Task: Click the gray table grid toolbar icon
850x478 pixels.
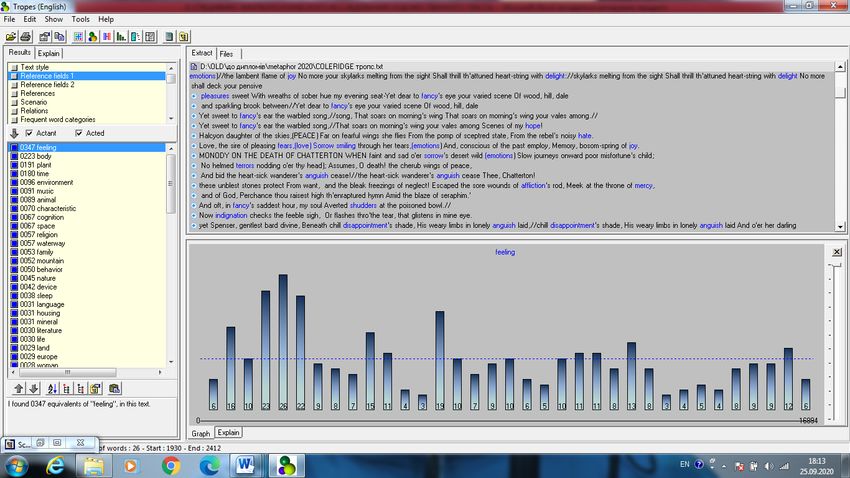Action: (150, 37)
